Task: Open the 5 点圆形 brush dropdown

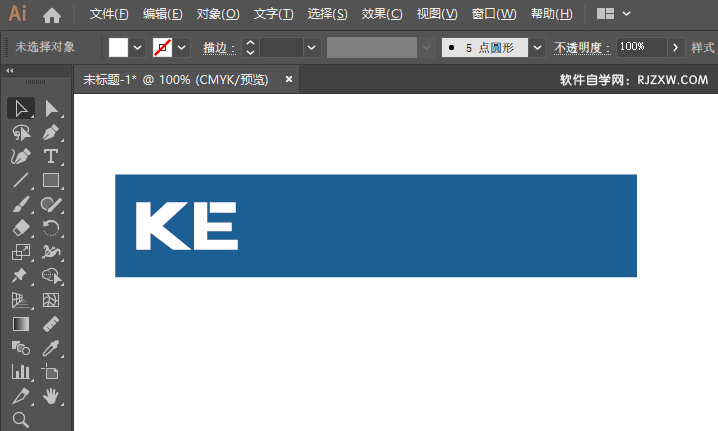Action: click(x=538, y=47)
